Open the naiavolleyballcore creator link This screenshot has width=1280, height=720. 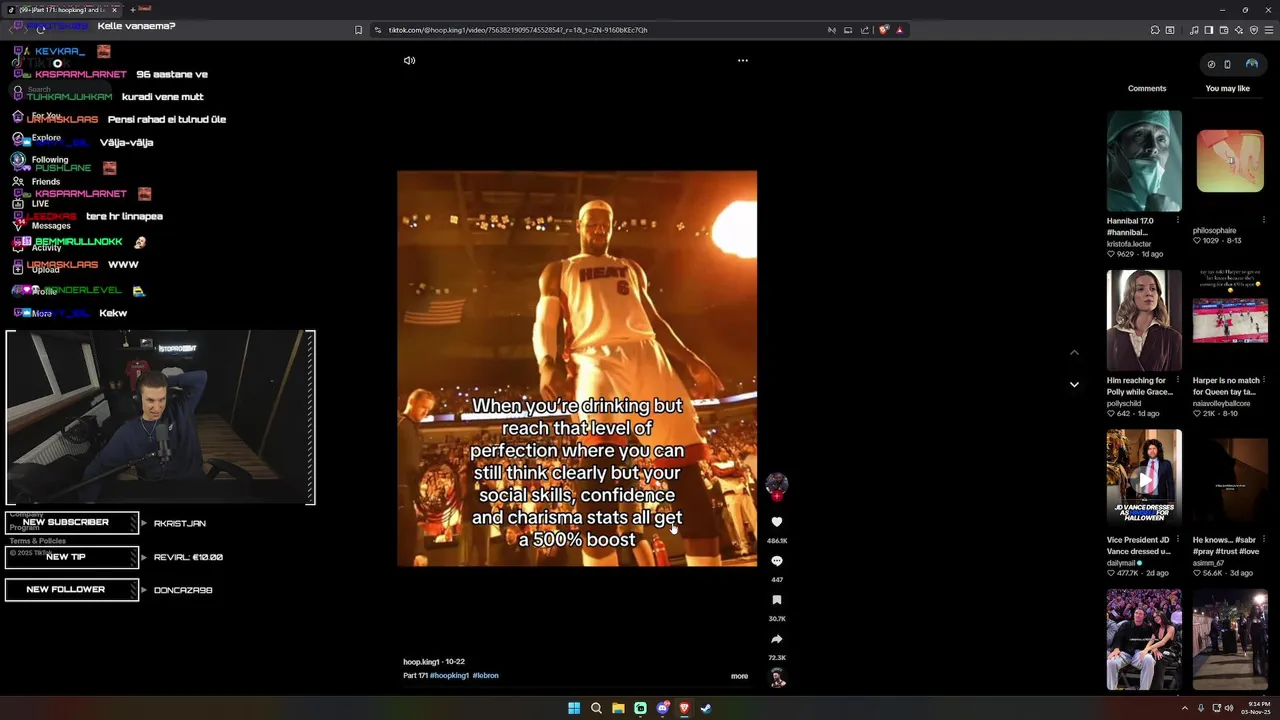click(x=1221, y=403)
